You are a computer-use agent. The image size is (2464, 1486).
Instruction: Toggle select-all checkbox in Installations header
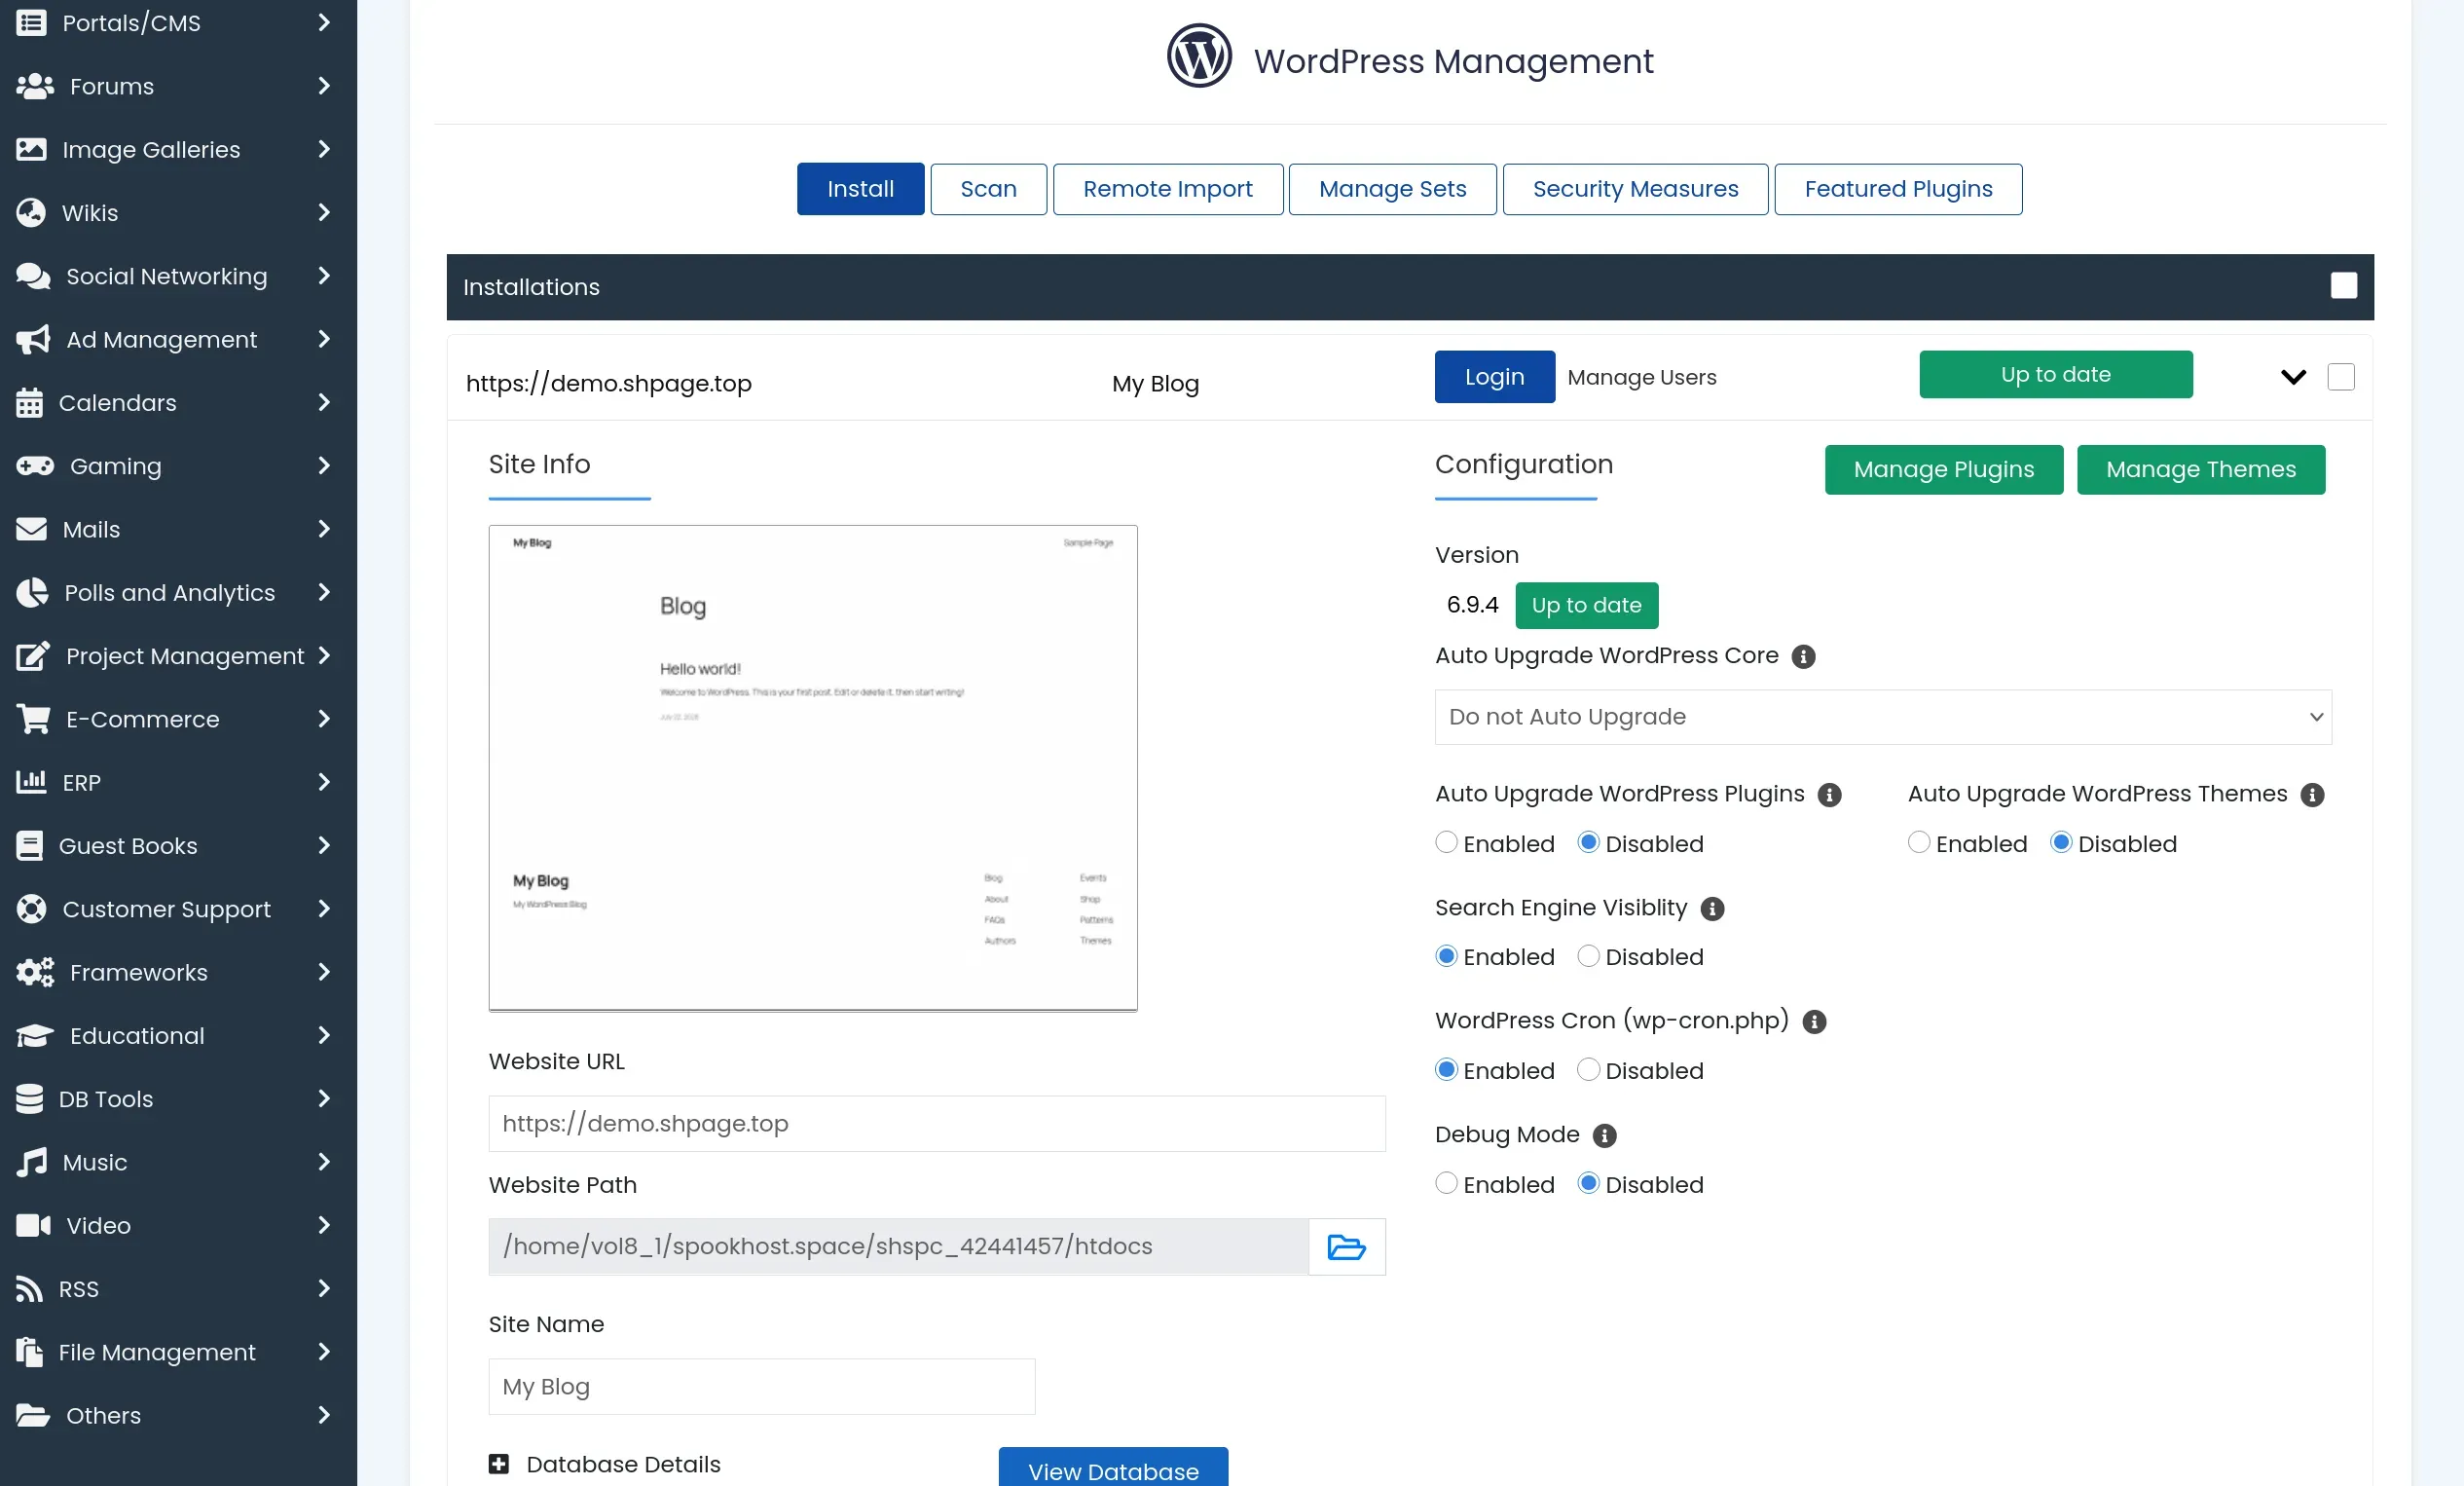coord(2343,286)
